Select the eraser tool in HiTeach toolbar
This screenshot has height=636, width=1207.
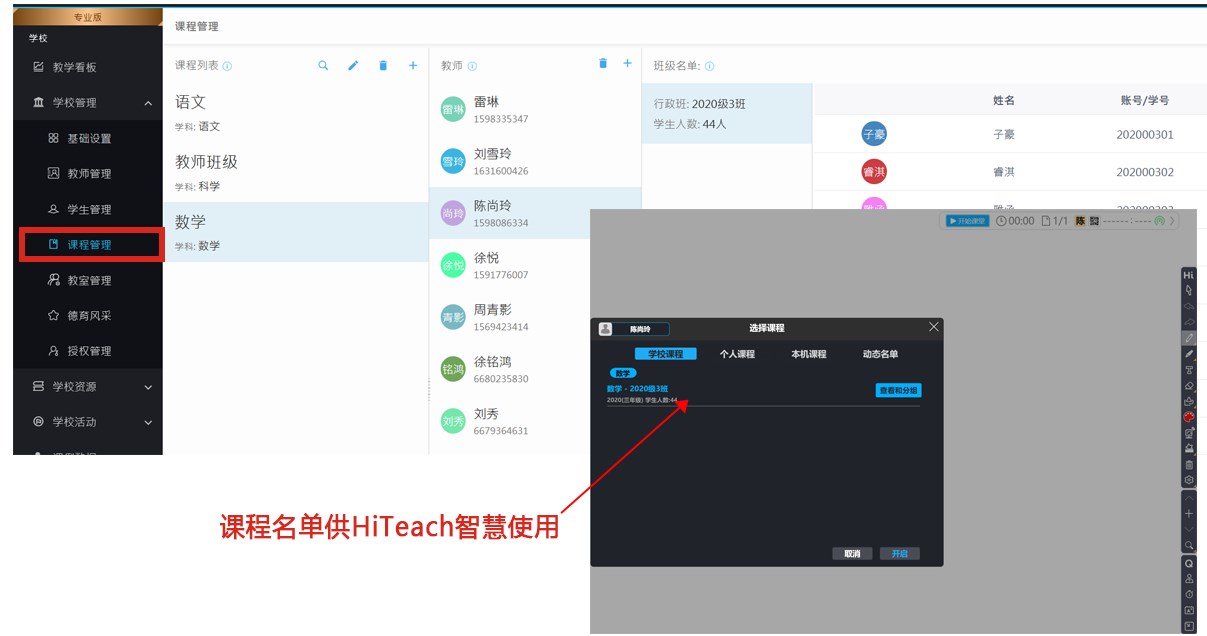1189,385
